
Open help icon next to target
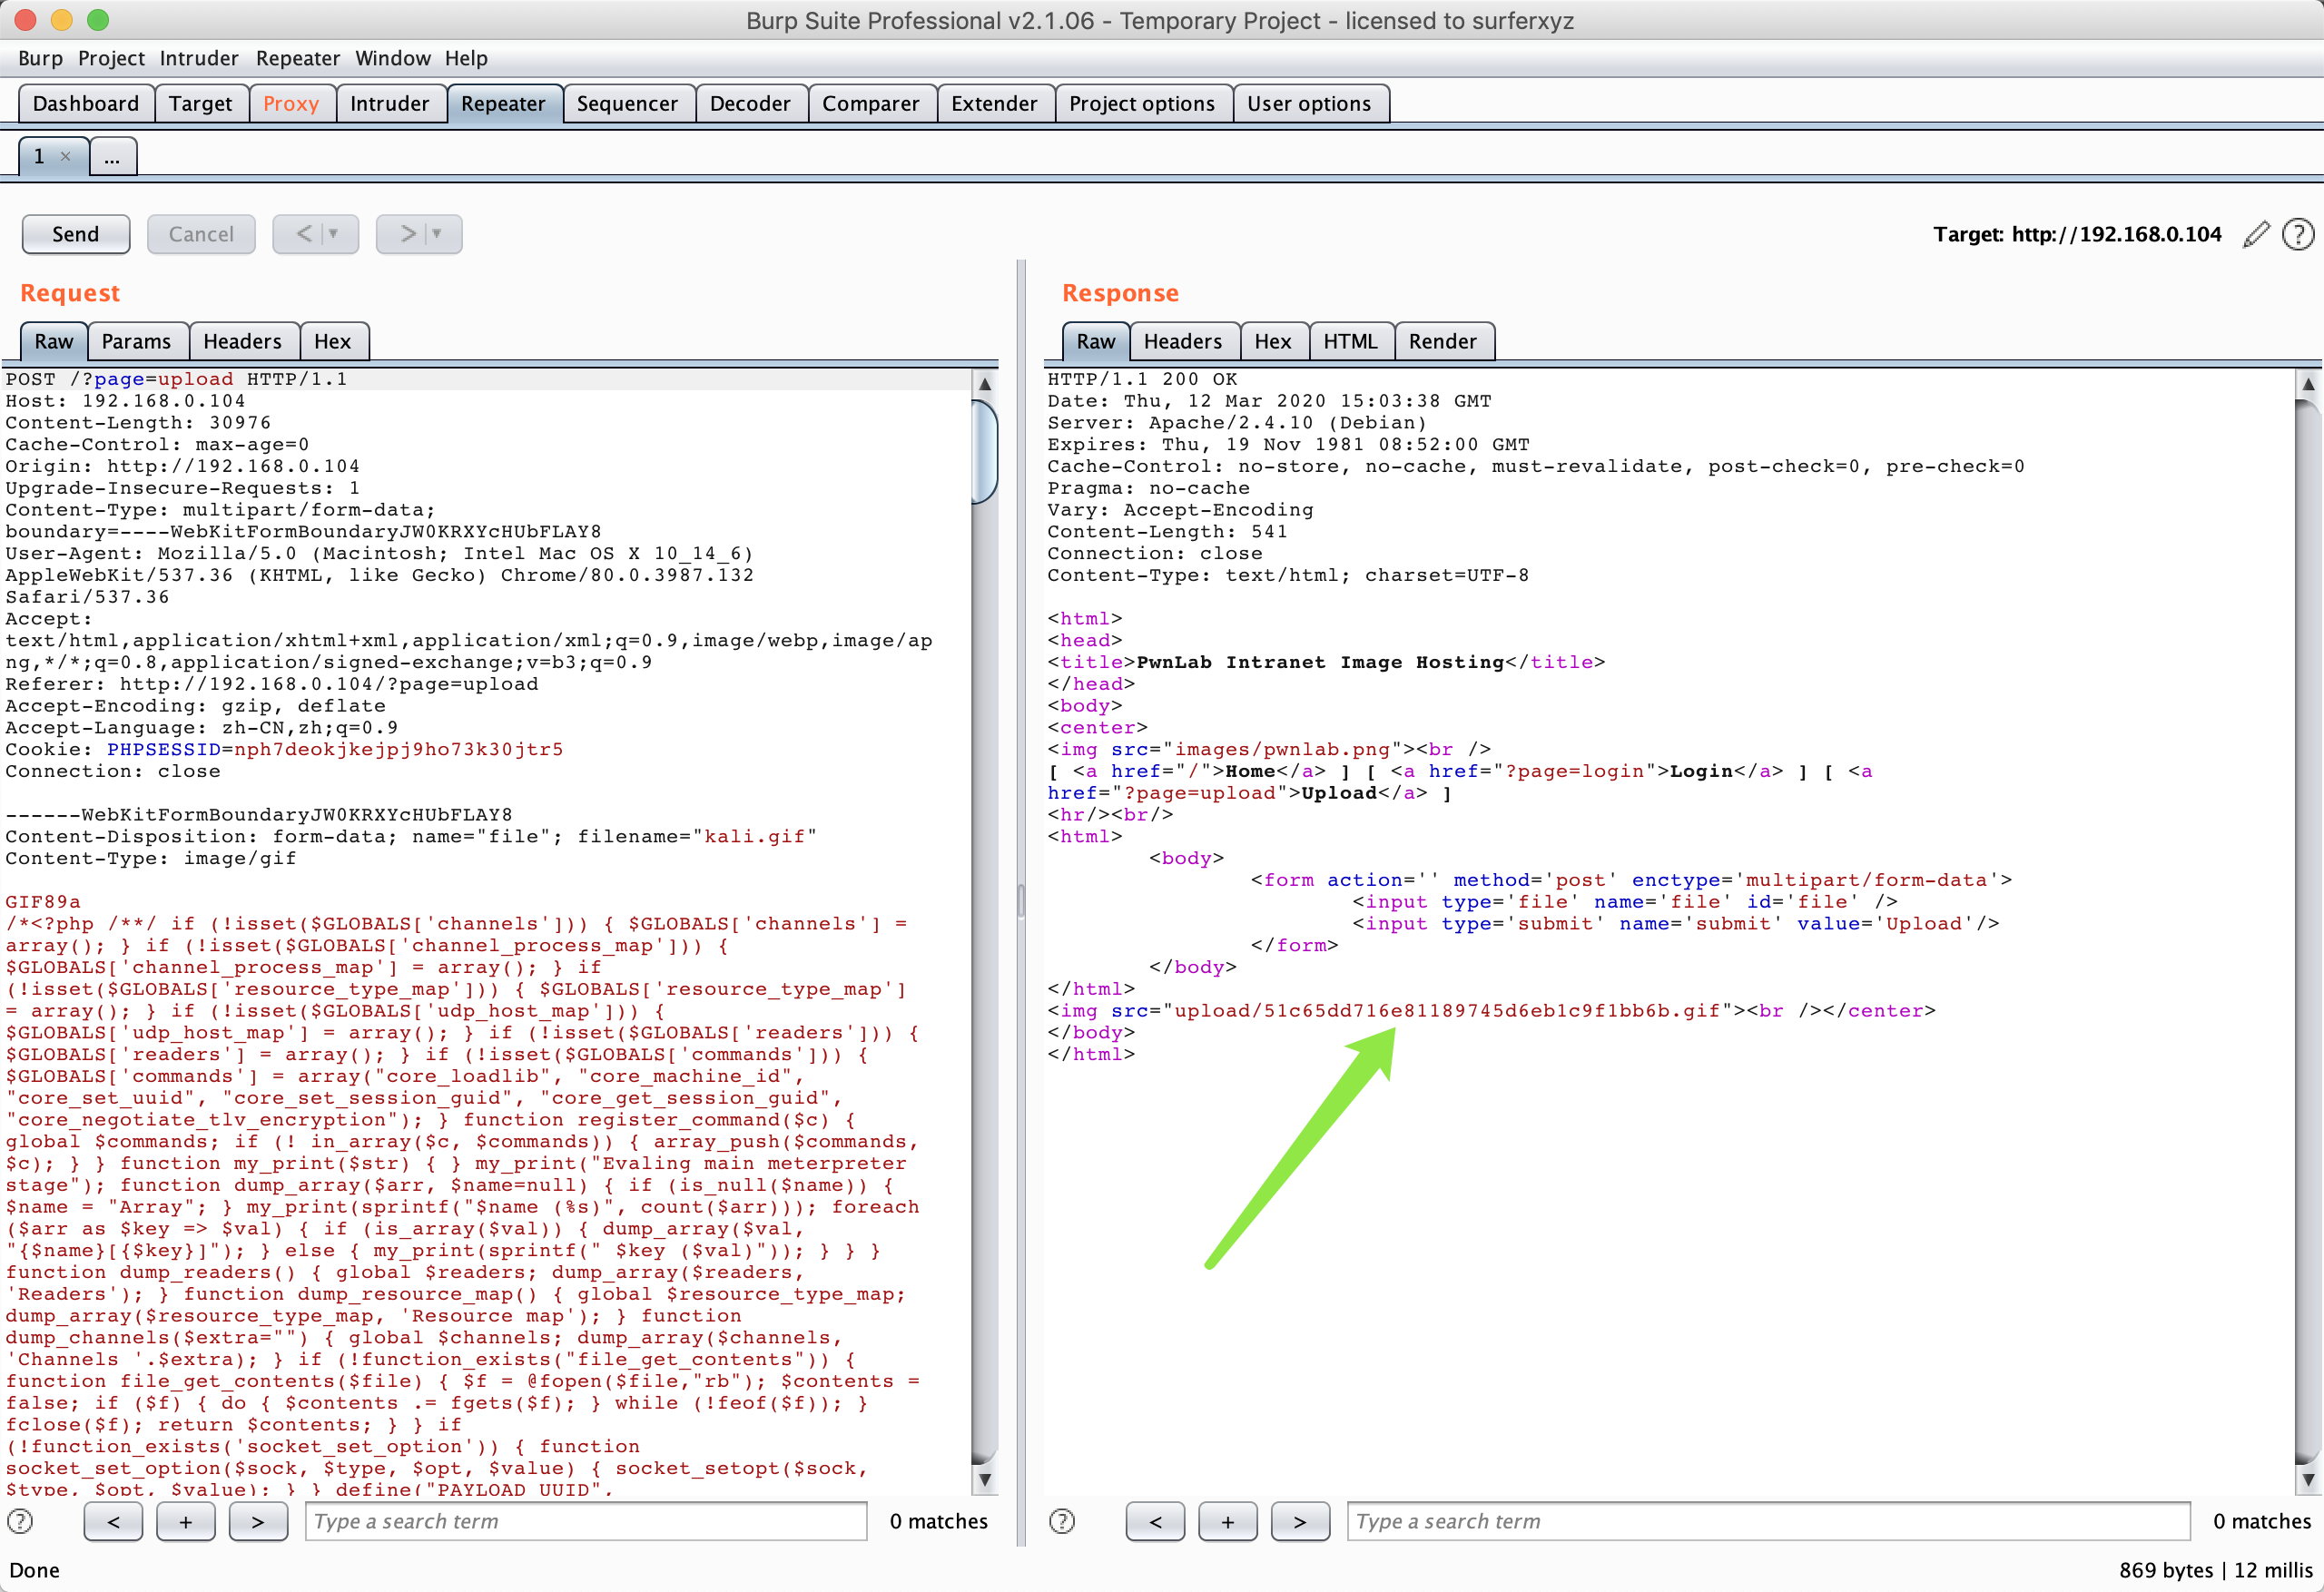2298,234
